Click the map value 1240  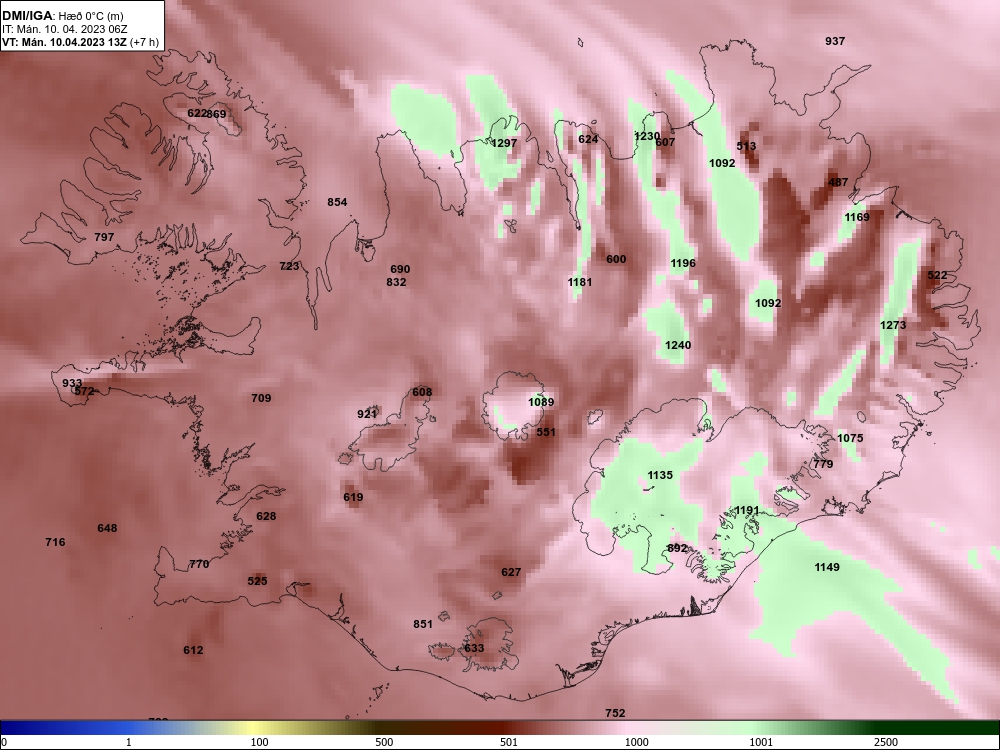tap(678, 346)
